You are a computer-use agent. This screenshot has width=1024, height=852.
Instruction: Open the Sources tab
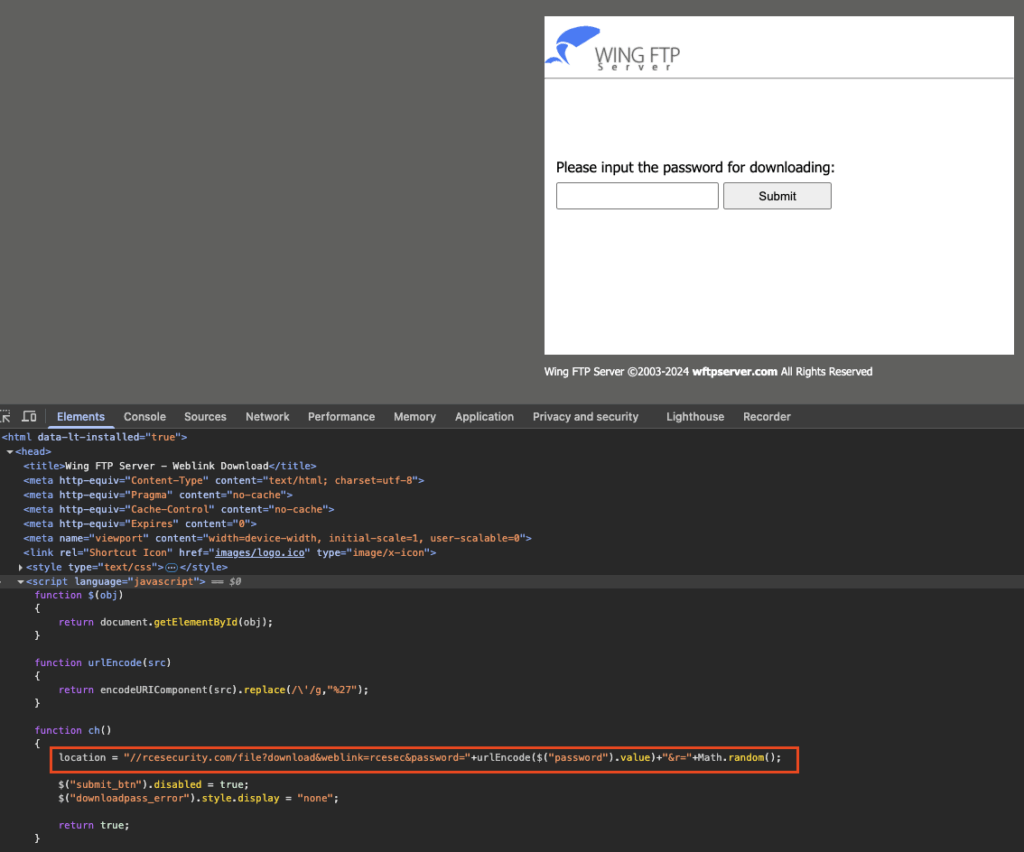tap(205, 417)
